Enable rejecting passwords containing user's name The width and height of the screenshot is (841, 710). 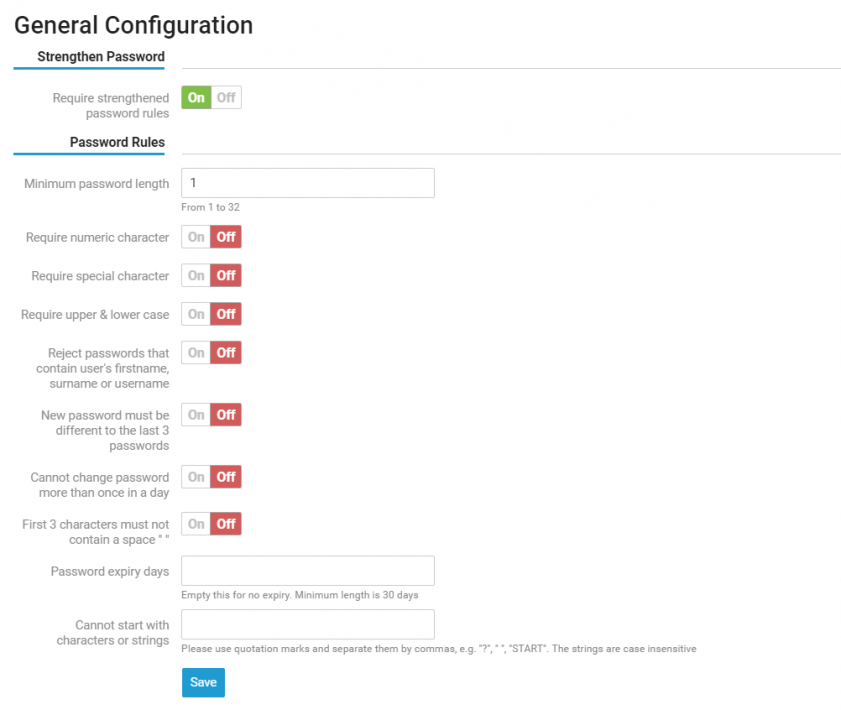pyautogui.click(x=196, y=352)
